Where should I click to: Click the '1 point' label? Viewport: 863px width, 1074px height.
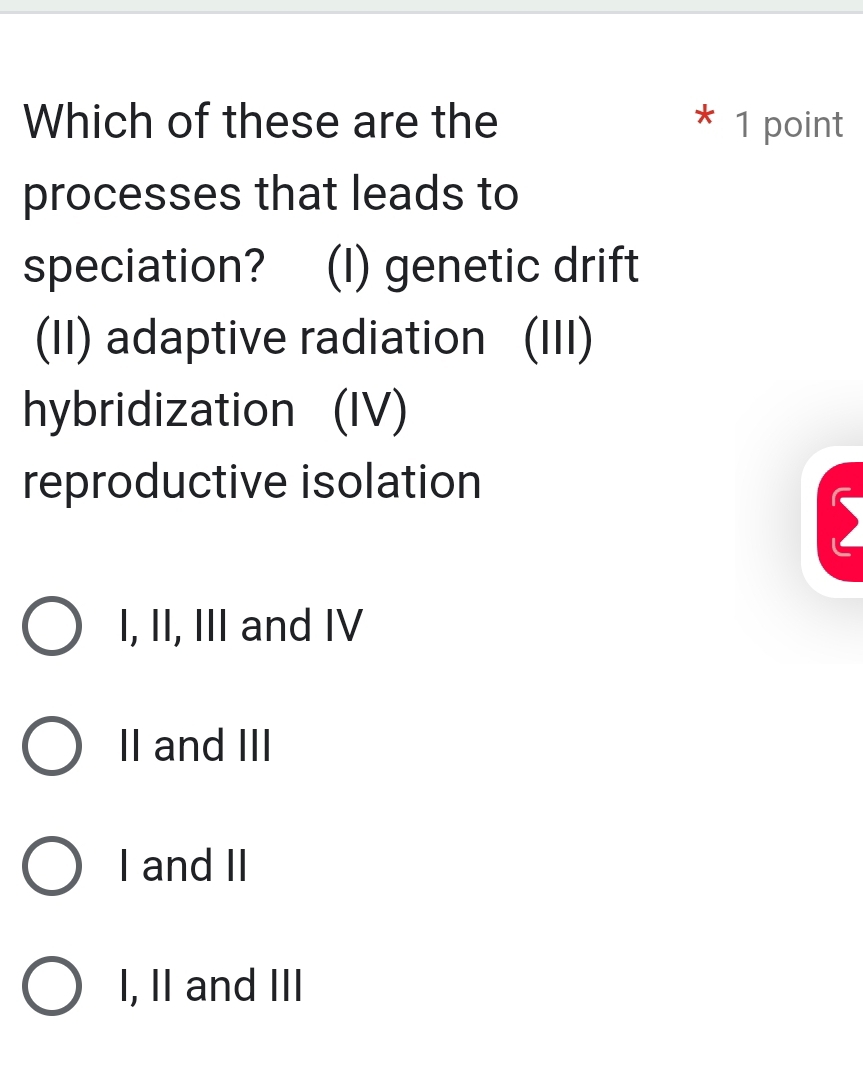788,124
